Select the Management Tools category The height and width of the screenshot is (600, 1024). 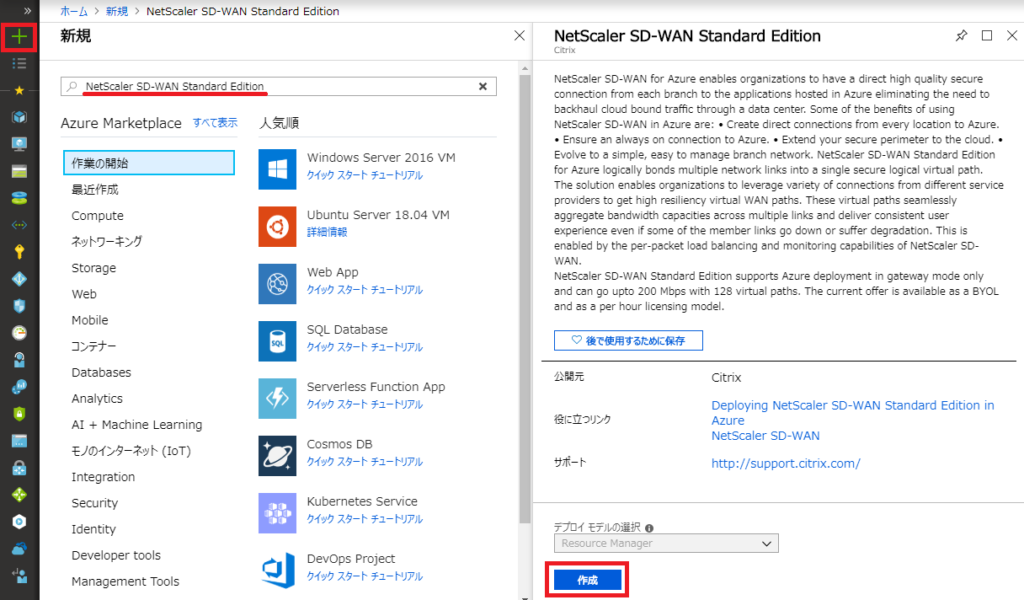coord(125,581)
